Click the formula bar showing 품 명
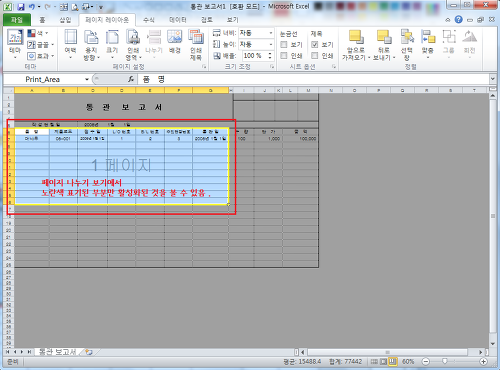 tap(313, 79)
